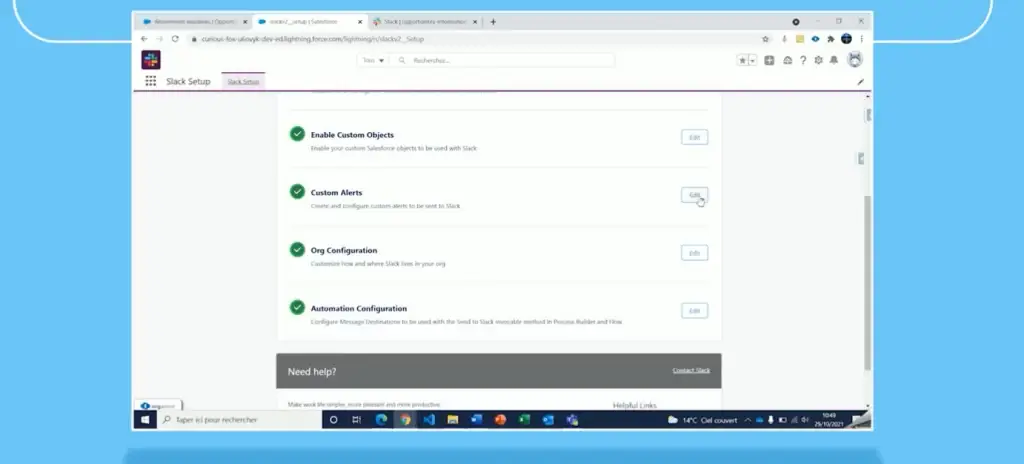Close the first browser tab
The height and width of the screenshot is (464, 1024).
point(245,22)
